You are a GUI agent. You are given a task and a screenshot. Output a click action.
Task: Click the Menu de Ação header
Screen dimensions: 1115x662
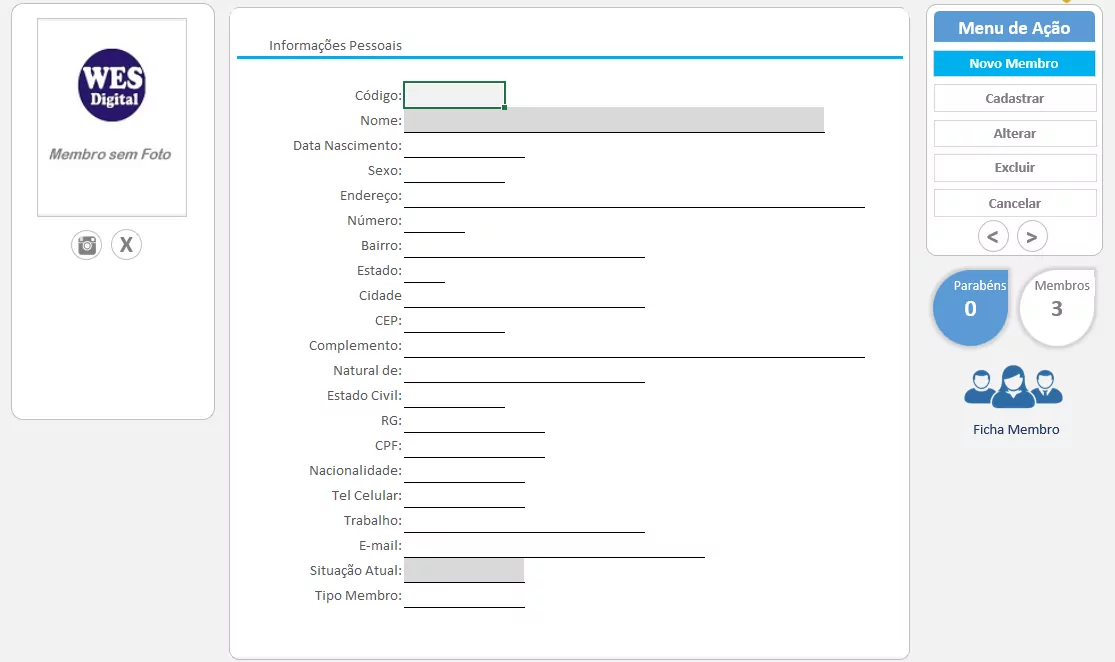point(1014,27)
